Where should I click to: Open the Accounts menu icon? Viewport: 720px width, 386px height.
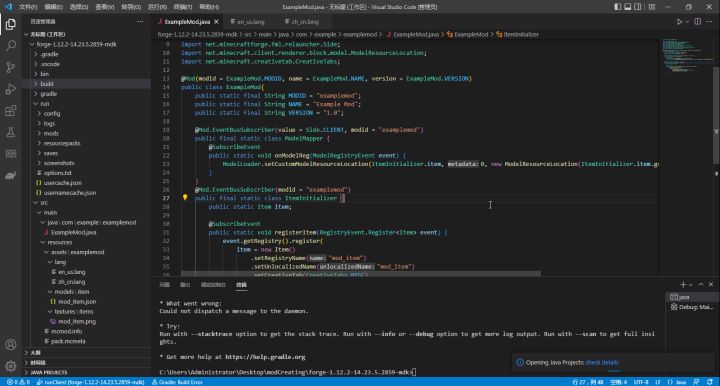pyautogui.click(x=11, y=345)
